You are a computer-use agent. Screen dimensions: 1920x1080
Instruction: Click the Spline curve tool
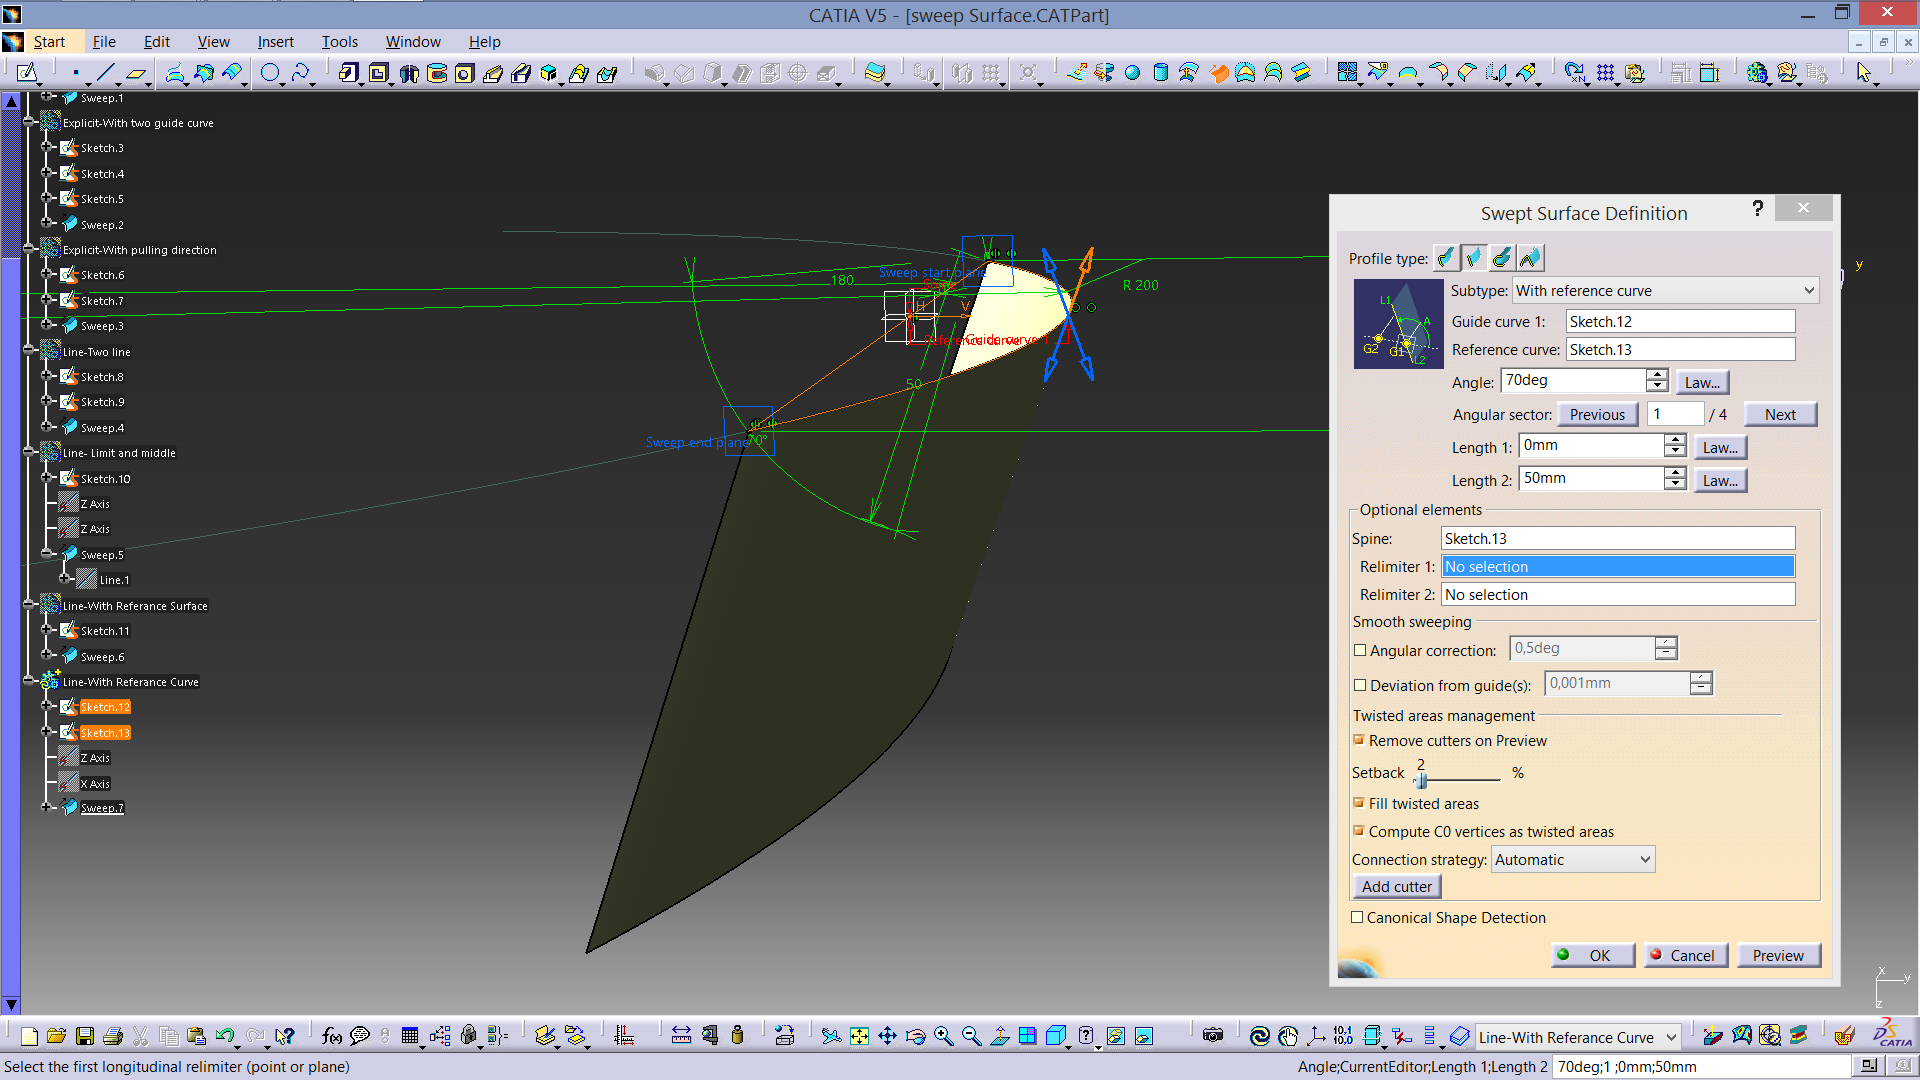click(300, 72)
